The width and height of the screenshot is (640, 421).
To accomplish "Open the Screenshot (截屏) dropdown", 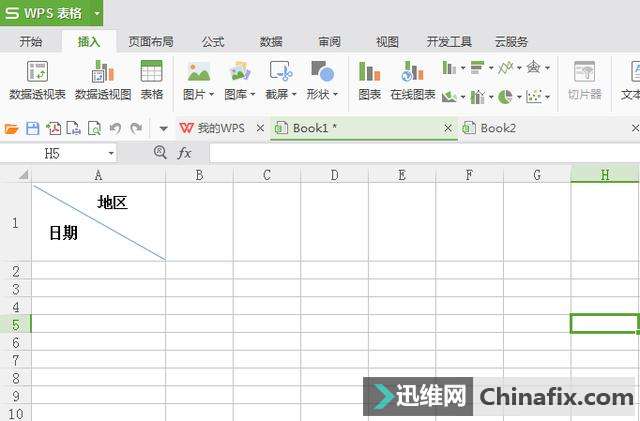I will tap(294, 95).
